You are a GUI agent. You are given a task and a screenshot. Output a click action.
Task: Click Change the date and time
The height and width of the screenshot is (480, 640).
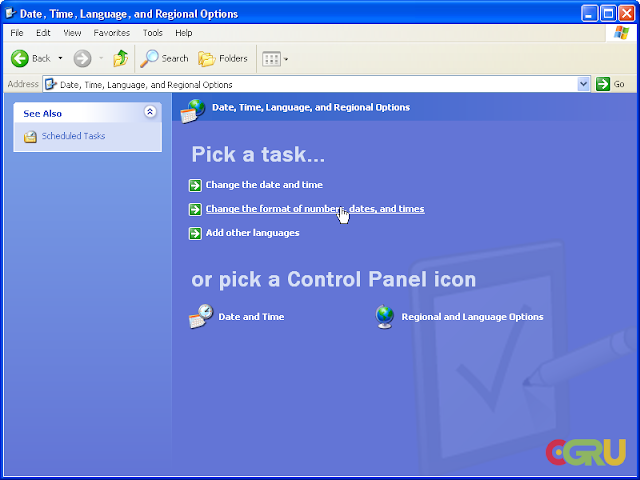264,185
